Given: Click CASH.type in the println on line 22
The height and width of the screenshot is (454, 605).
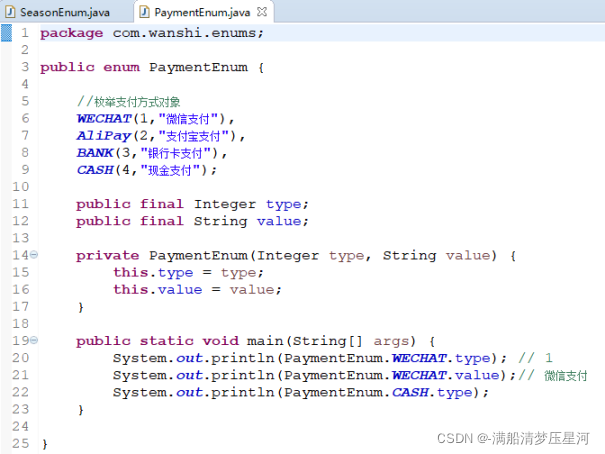Looking at the screenshot, I should point(432,393).
